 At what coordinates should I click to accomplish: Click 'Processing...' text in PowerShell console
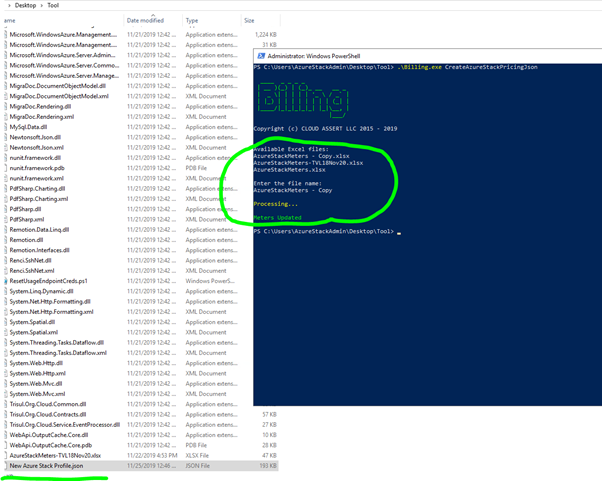[x=276, y=204]
